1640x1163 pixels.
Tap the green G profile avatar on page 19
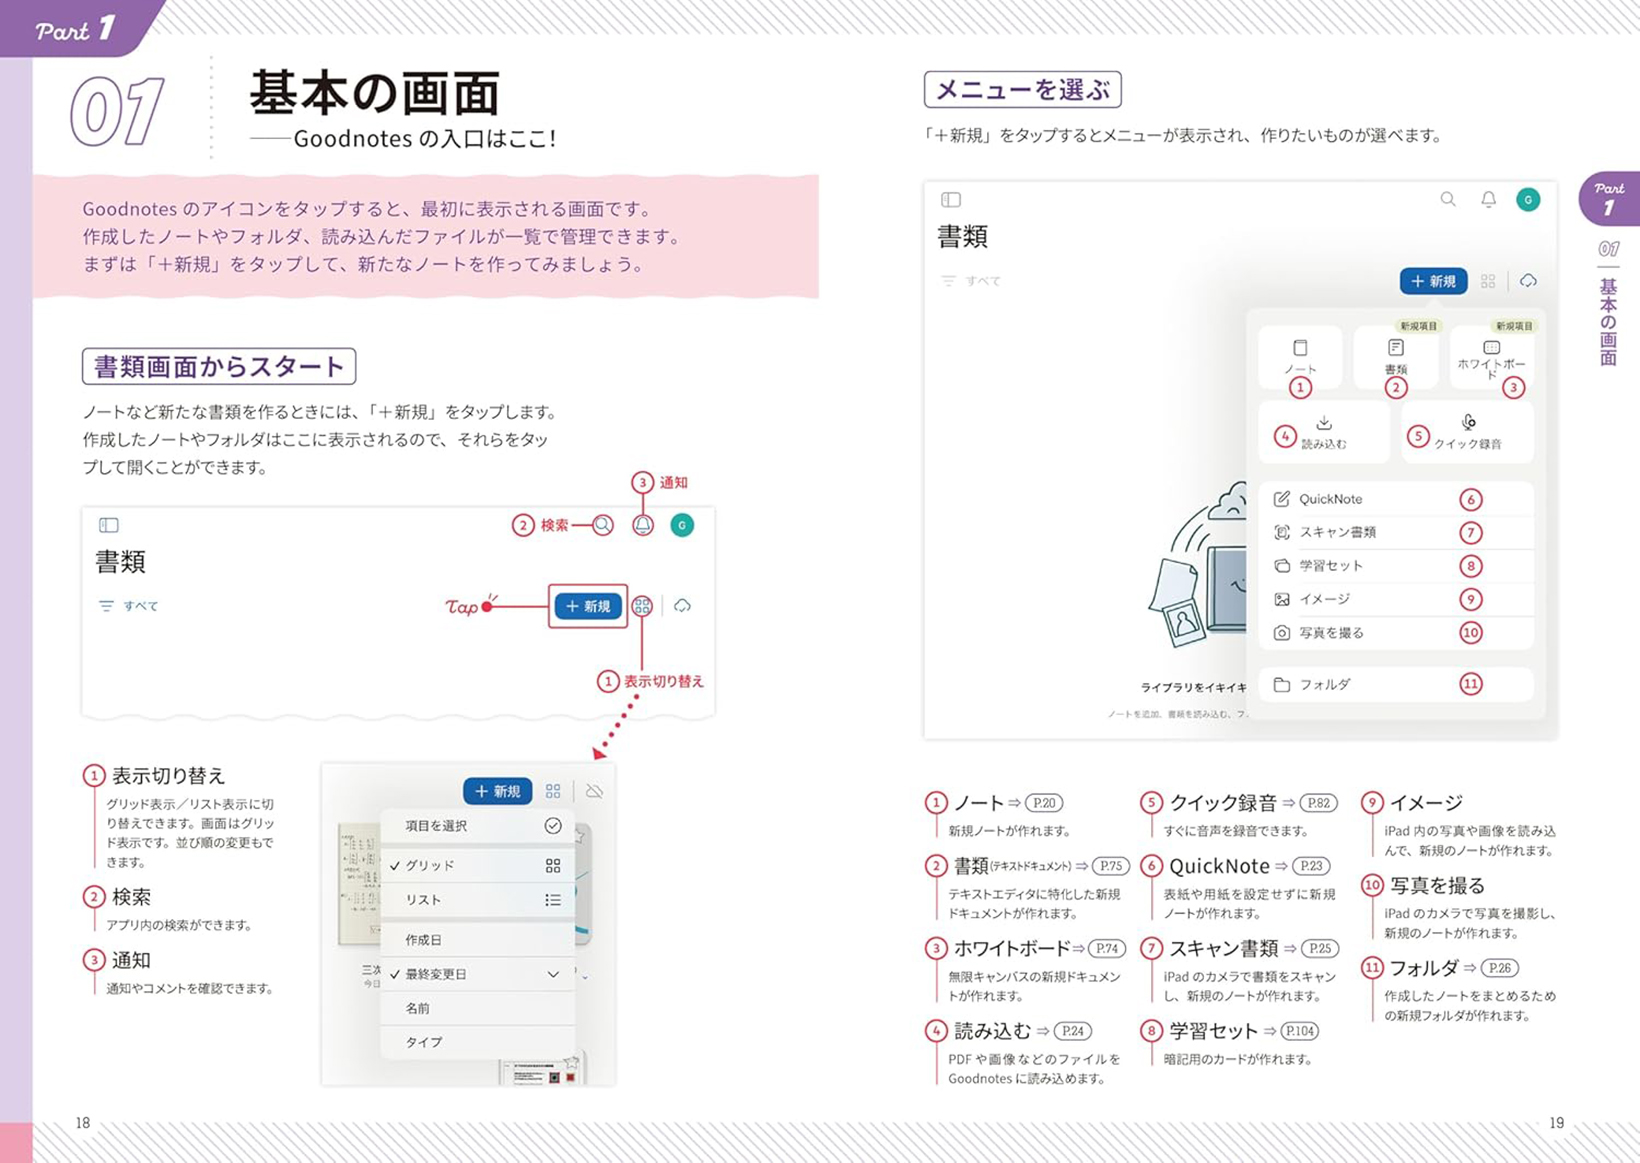pos(1528,200)
